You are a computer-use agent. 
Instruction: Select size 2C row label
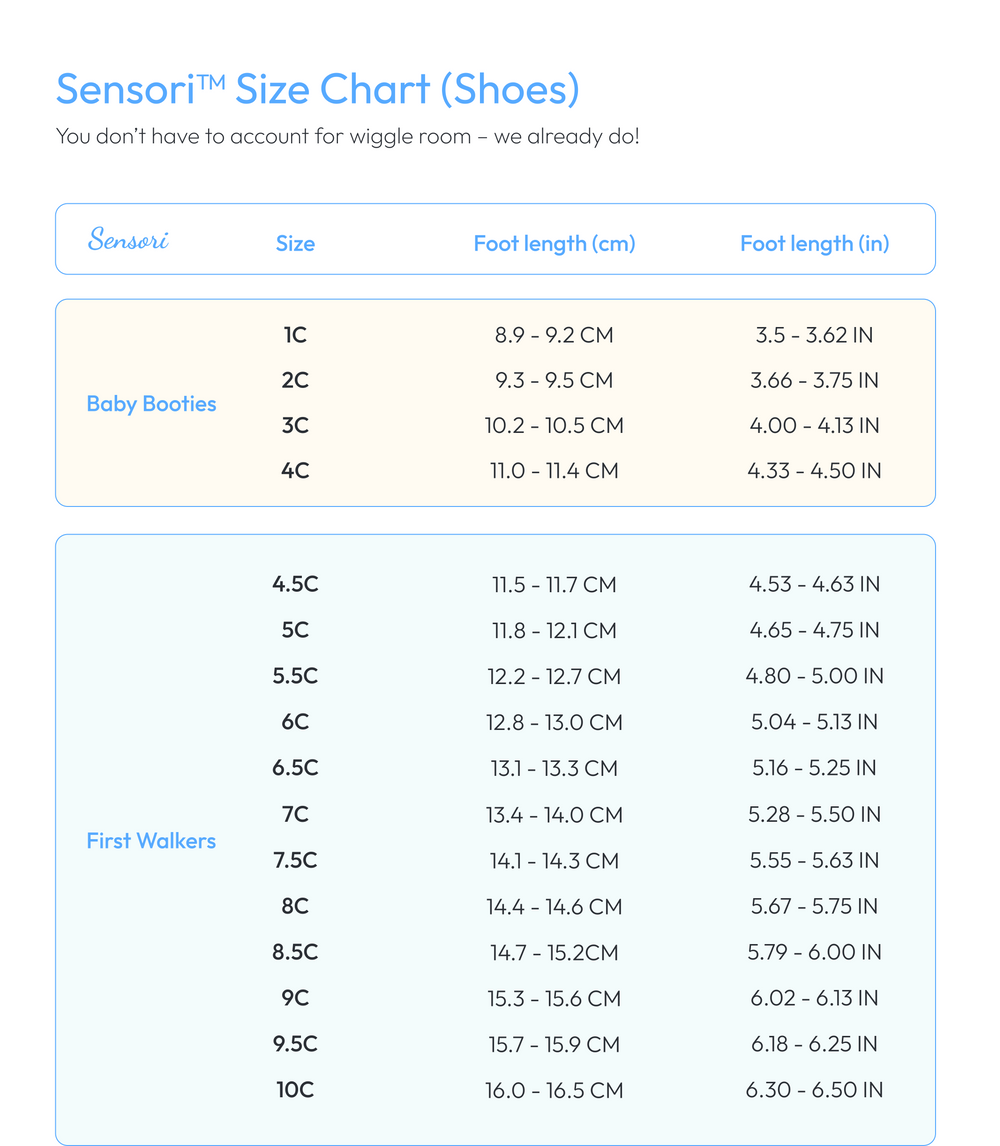[295, 380]
